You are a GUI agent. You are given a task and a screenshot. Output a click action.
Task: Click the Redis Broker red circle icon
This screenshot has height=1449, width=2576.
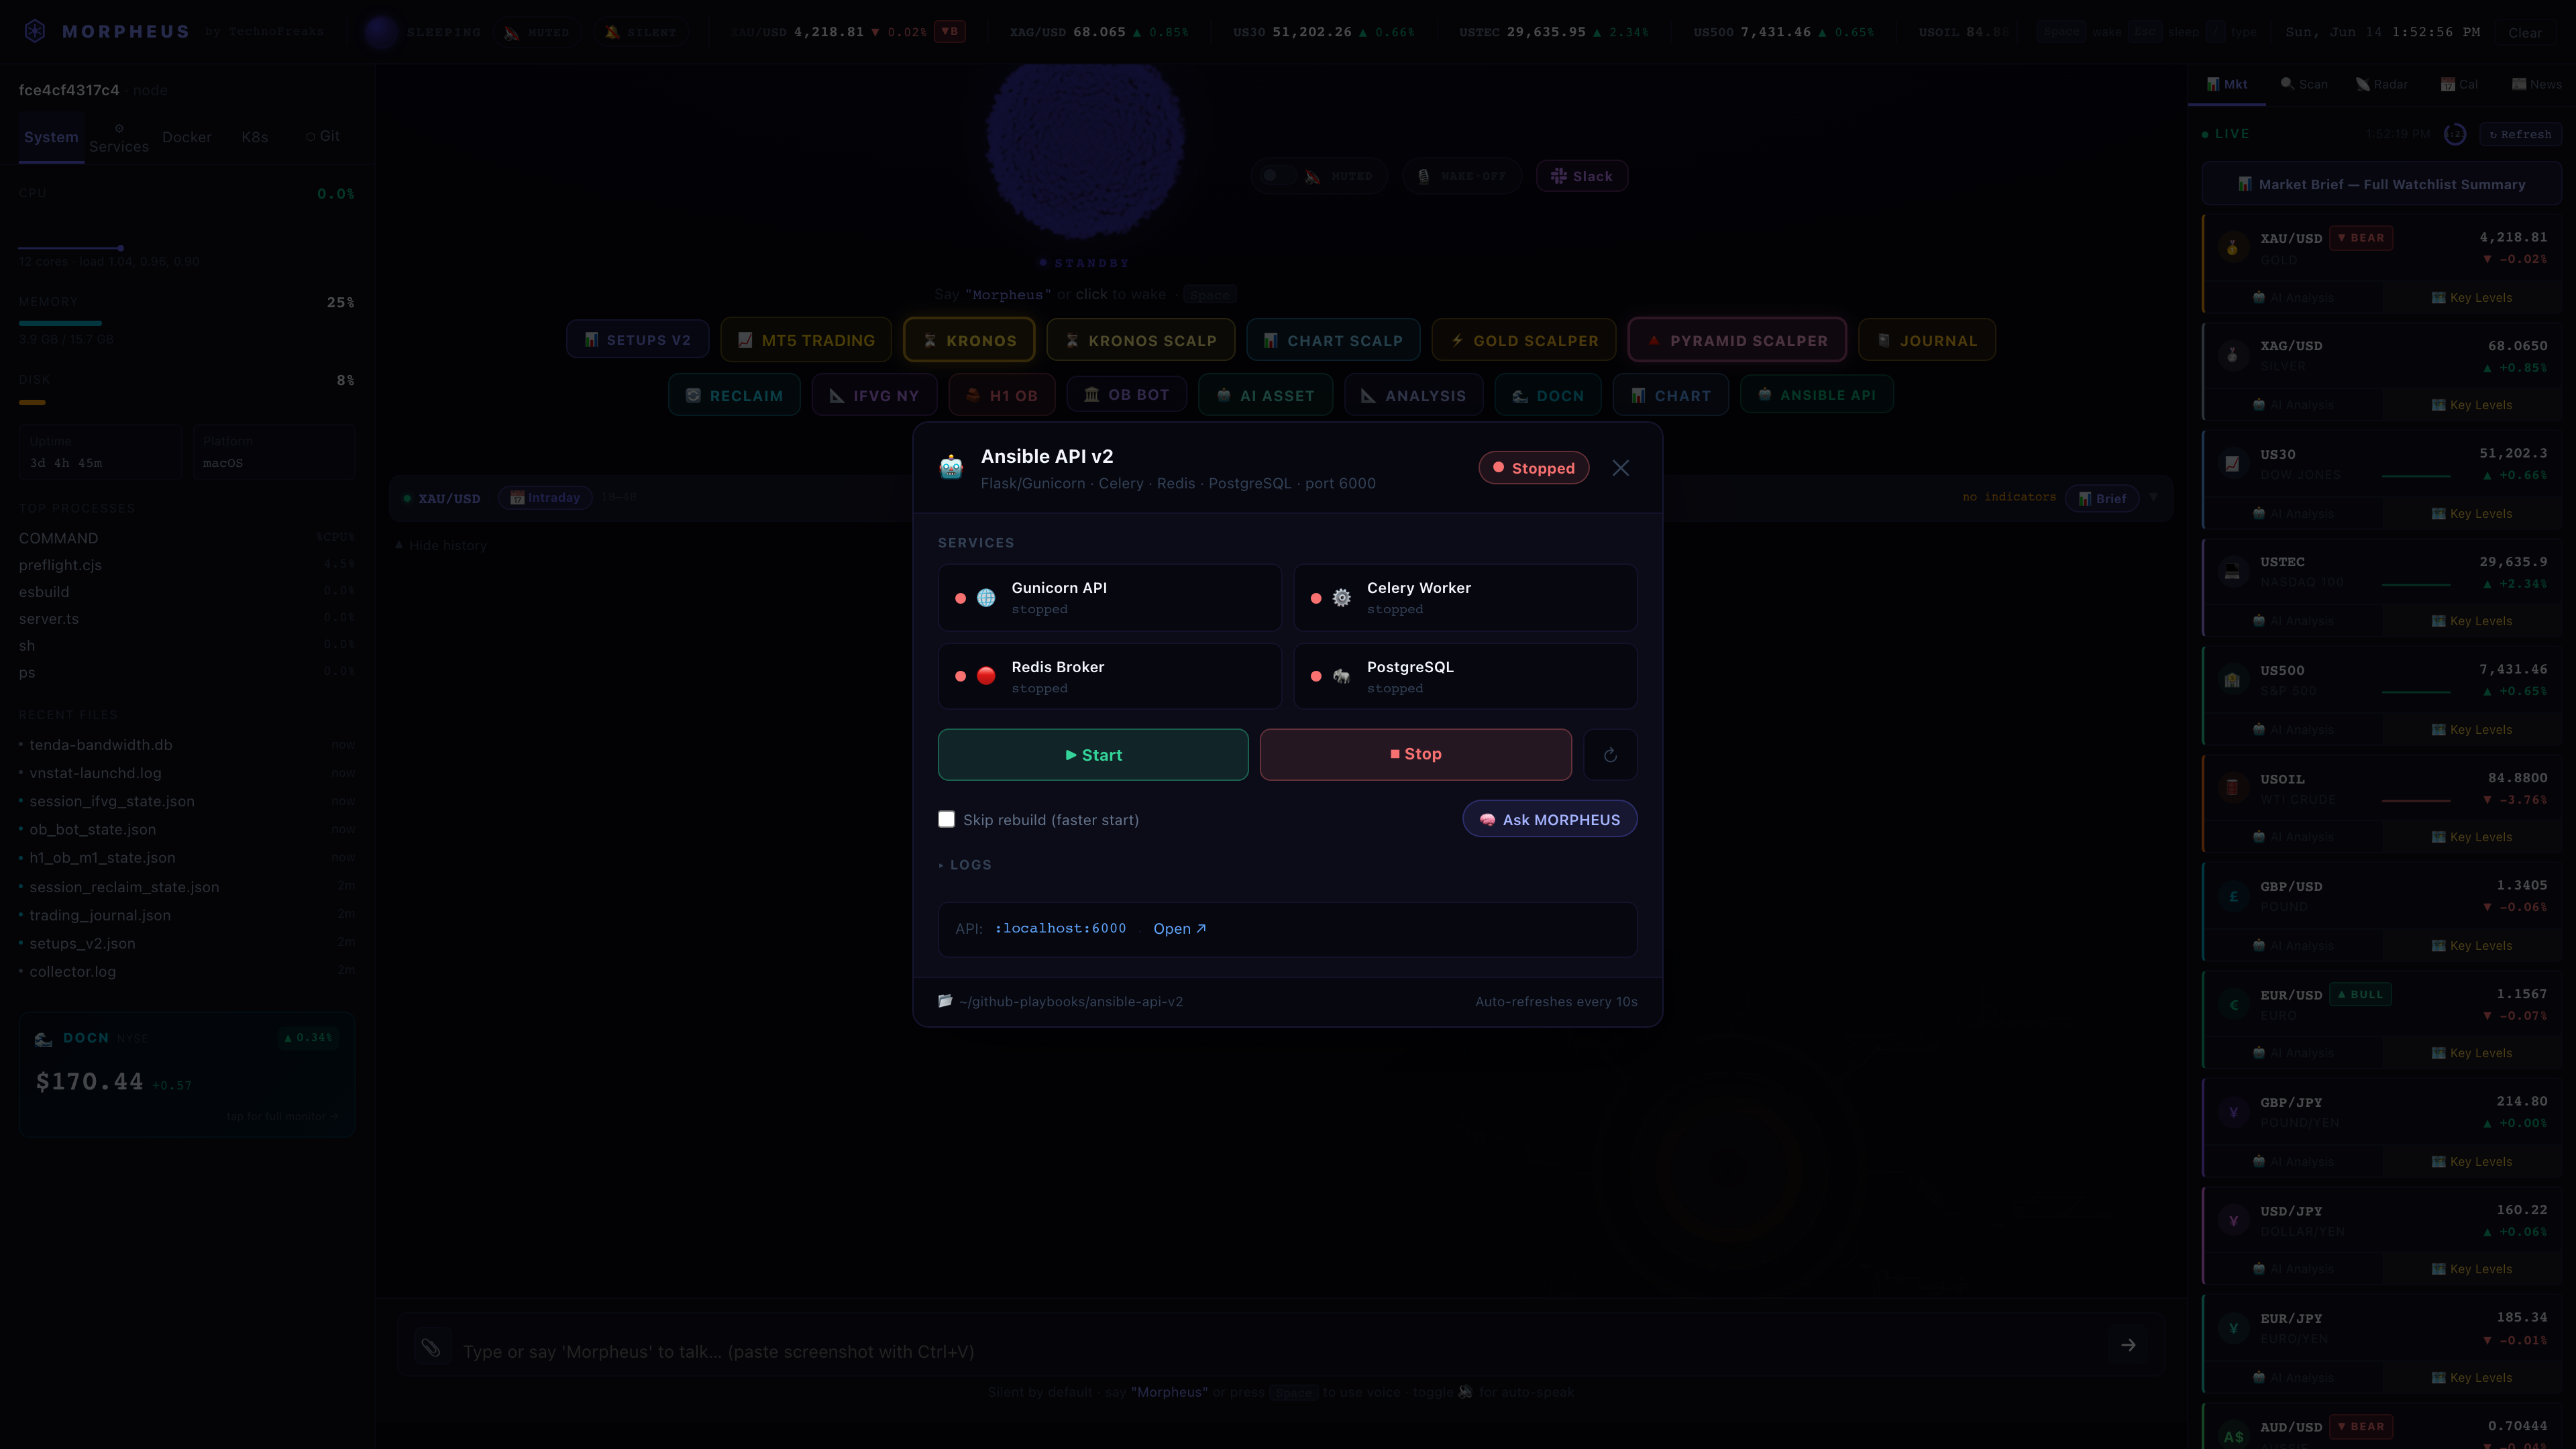click(986, 676)
